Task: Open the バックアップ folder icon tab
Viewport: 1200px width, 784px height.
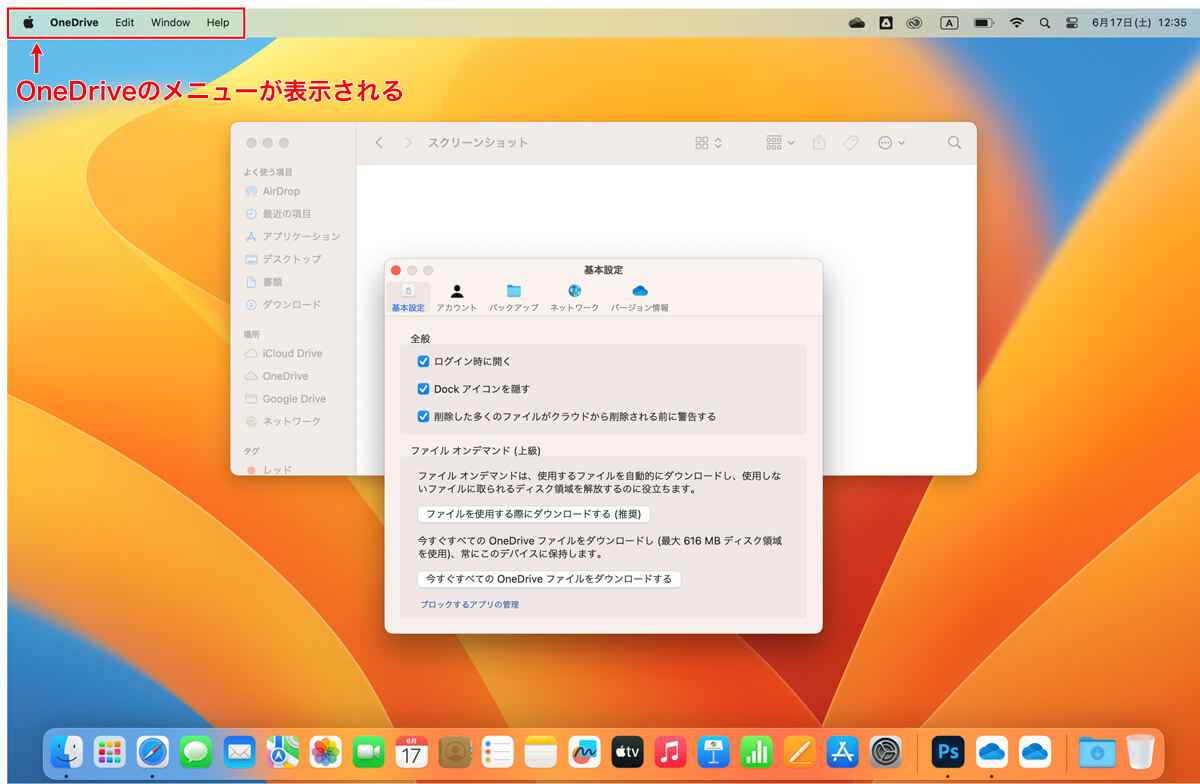Action: point(513,297)
